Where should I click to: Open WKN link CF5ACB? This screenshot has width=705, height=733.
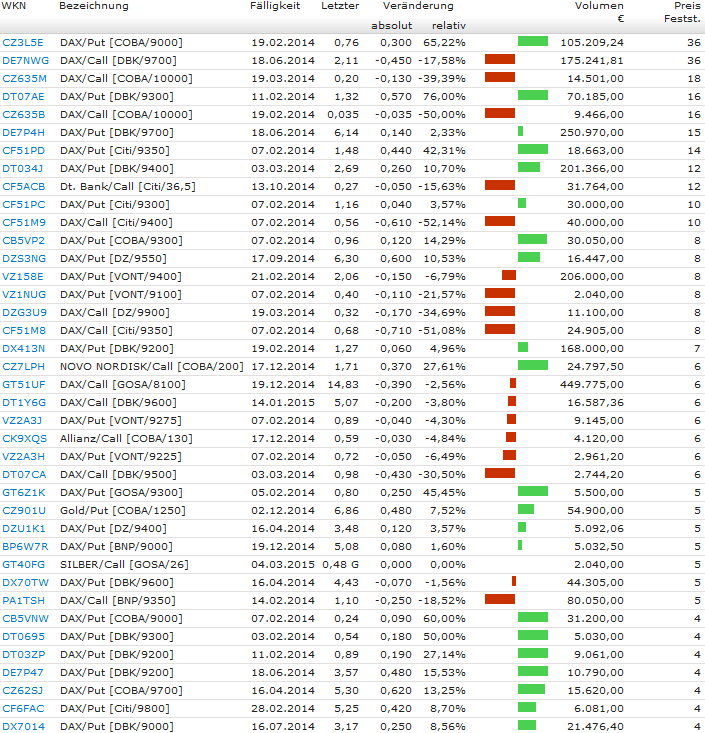click(24, 187)
